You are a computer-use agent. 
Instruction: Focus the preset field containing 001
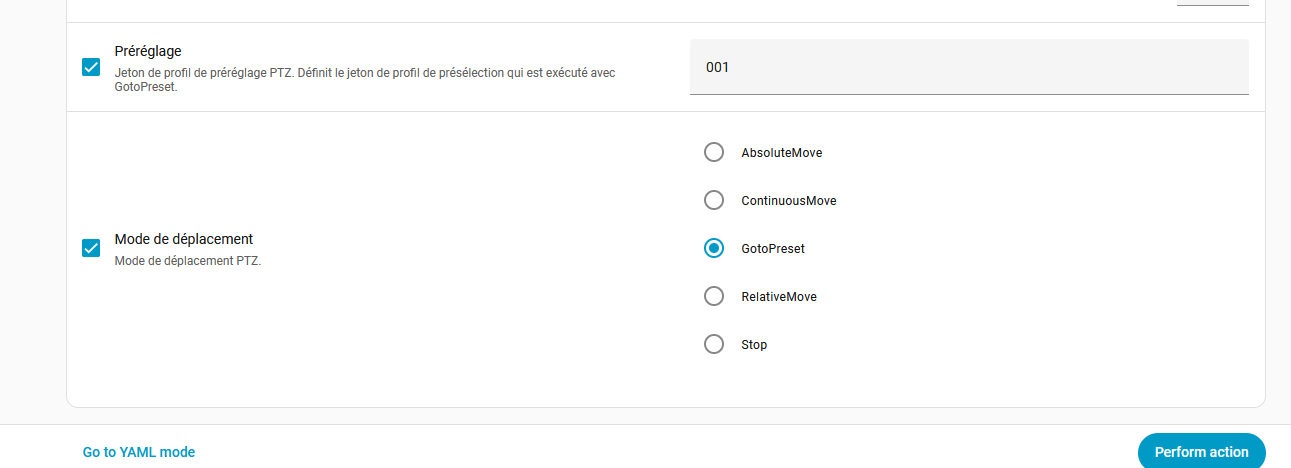click(x=968, y=67)
